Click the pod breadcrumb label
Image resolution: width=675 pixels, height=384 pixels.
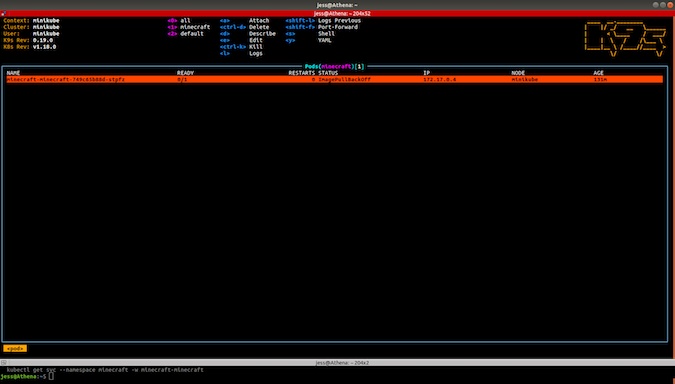coord(15,348)
